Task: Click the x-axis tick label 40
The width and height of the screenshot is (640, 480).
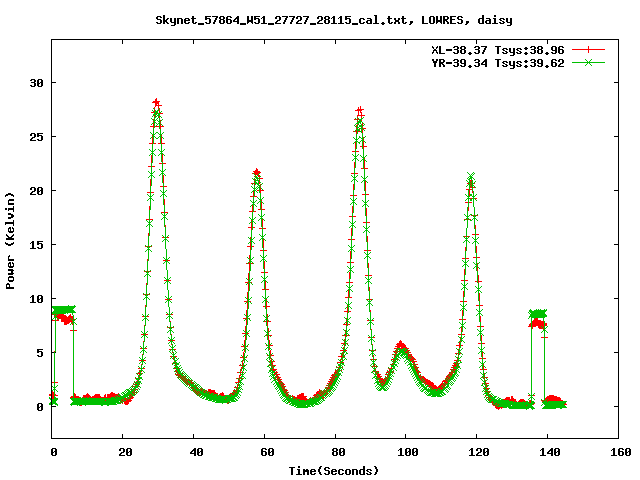Action: point(196,452)
